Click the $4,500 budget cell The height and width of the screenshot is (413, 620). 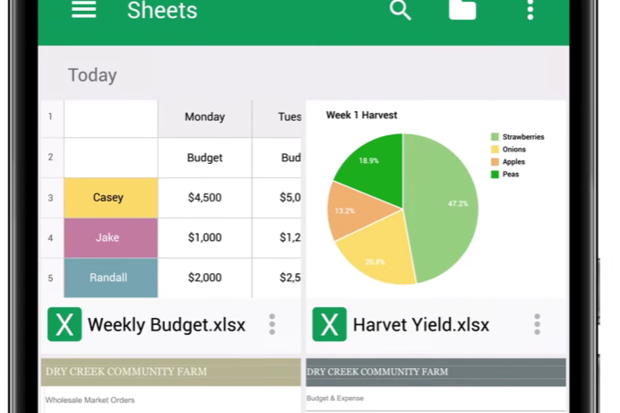pyautogui.click(x=205, y=198)
